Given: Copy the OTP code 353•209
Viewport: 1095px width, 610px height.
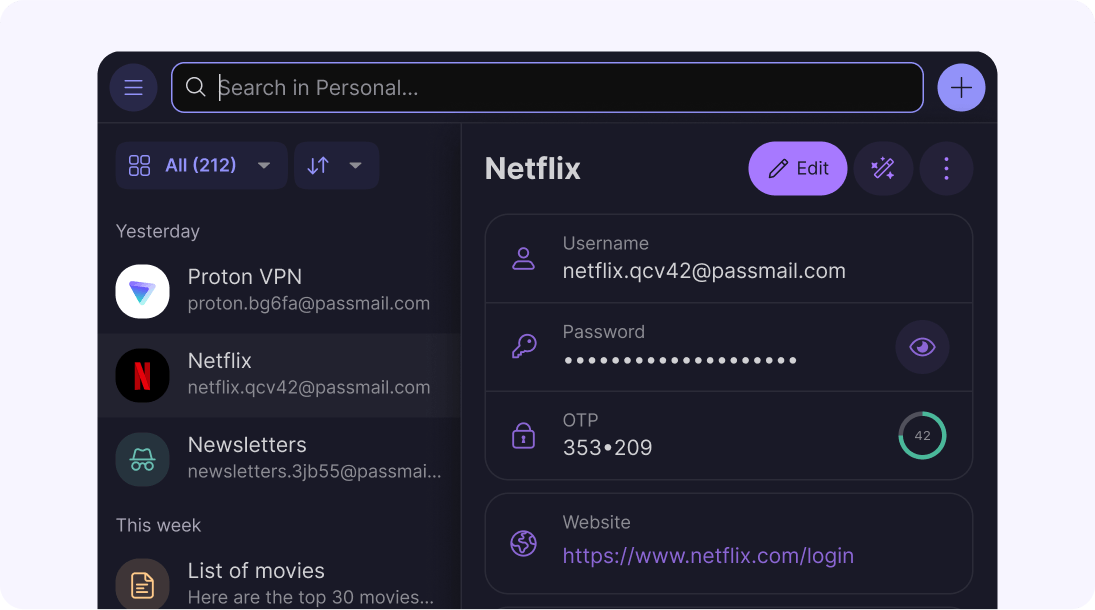Looking at the screenshot, I should [607, 448].
